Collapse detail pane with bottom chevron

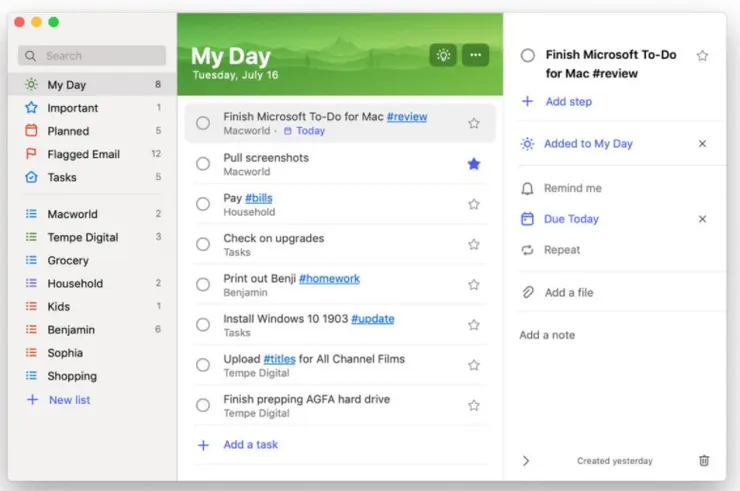pyautogui.click(x=527, y=461)
